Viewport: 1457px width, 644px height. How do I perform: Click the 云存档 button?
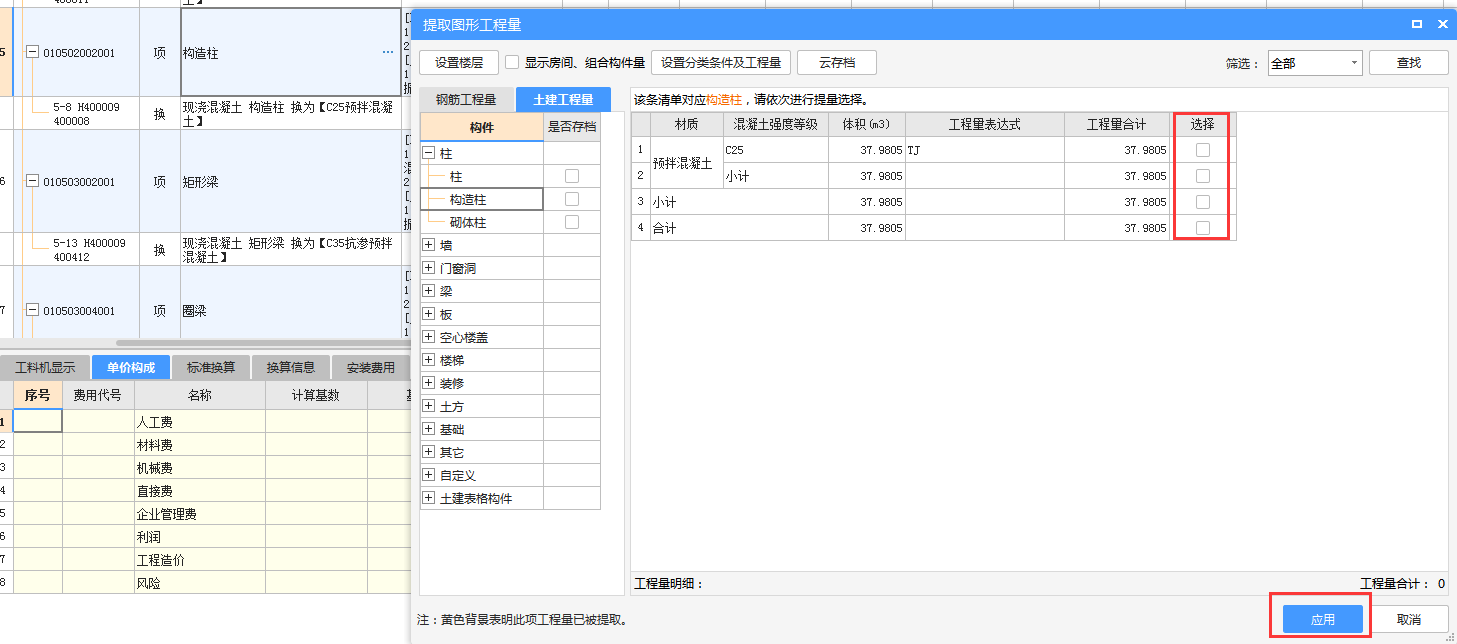[x=837, y=62]
